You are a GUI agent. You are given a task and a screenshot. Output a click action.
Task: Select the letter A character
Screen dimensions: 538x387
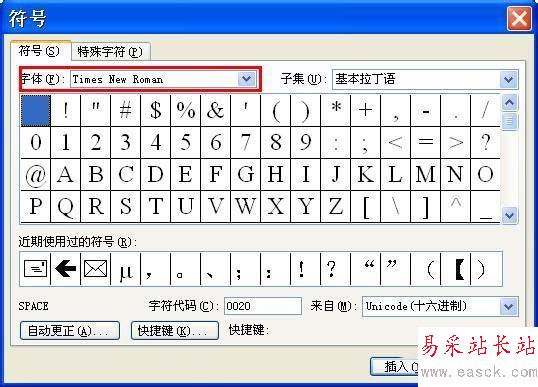[66, 174]
